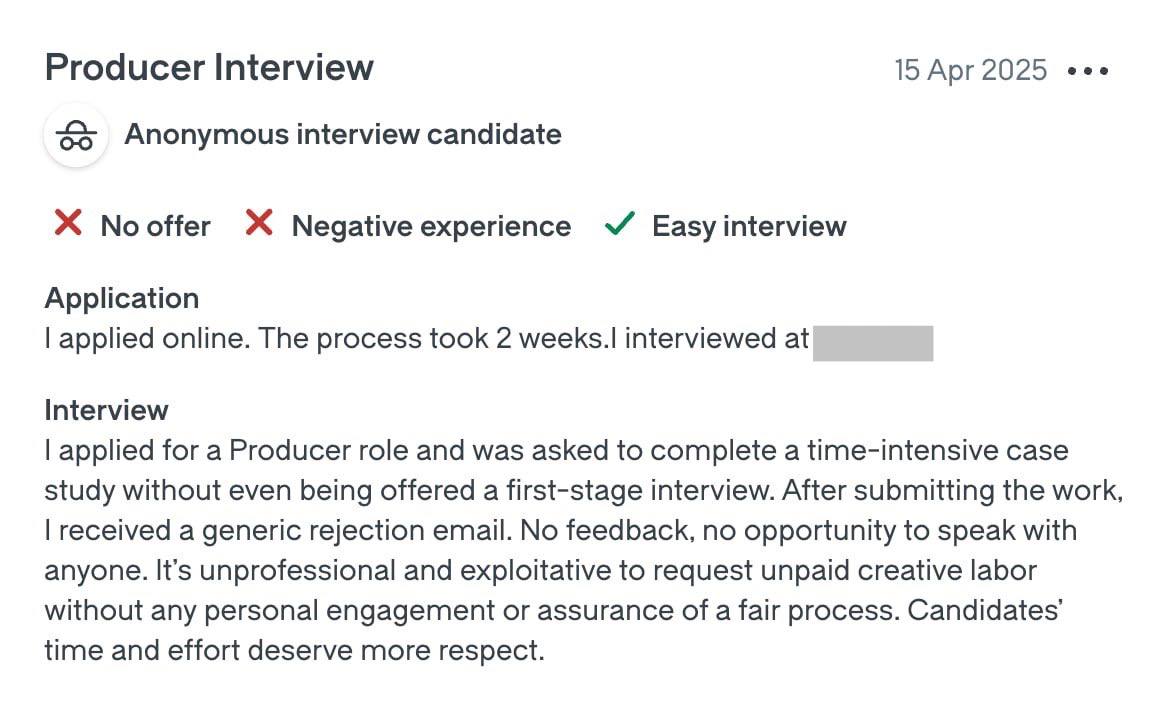Click the red X beside Negative experience
The height and width of the screenshot is (726, 1166).
tap(259, 225)
